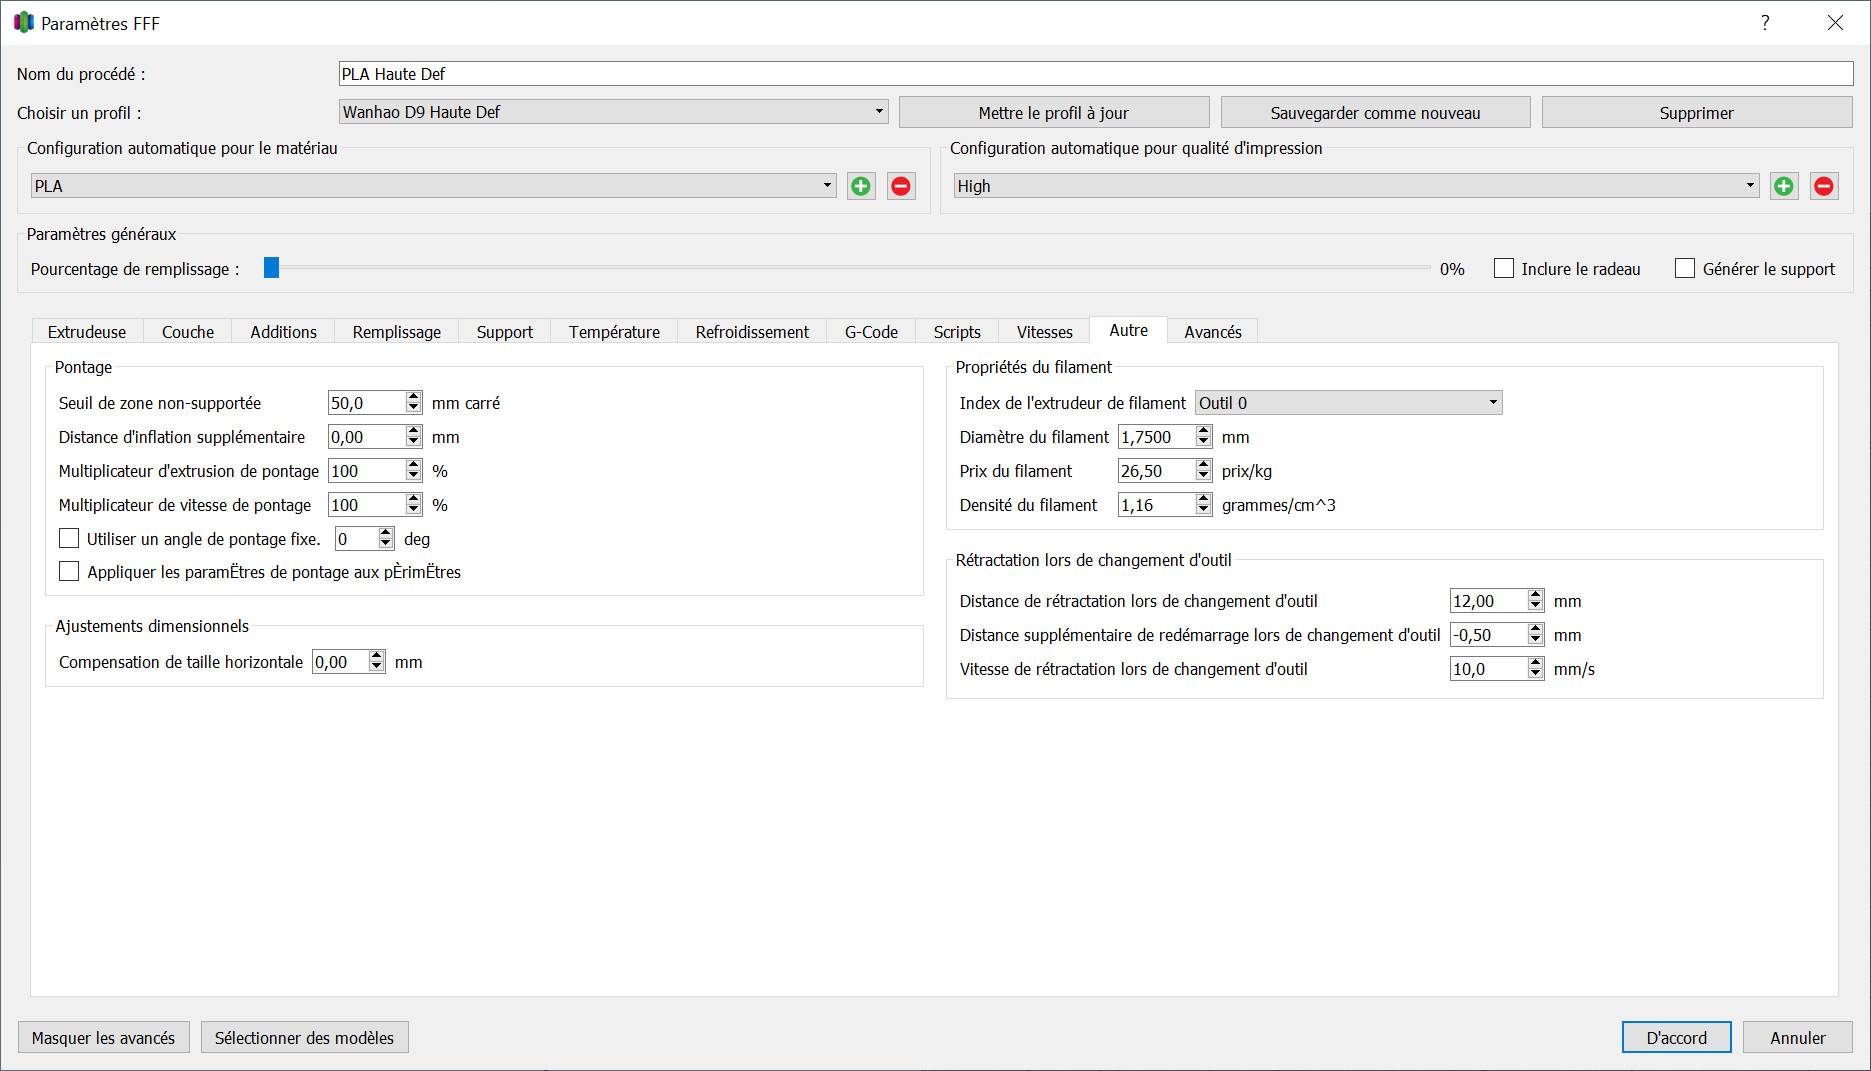The width and height of the screenshot is (1871, 1071).
Task: Decrease Multiplicateur de vitesse de pontage value
Action: 414,511
